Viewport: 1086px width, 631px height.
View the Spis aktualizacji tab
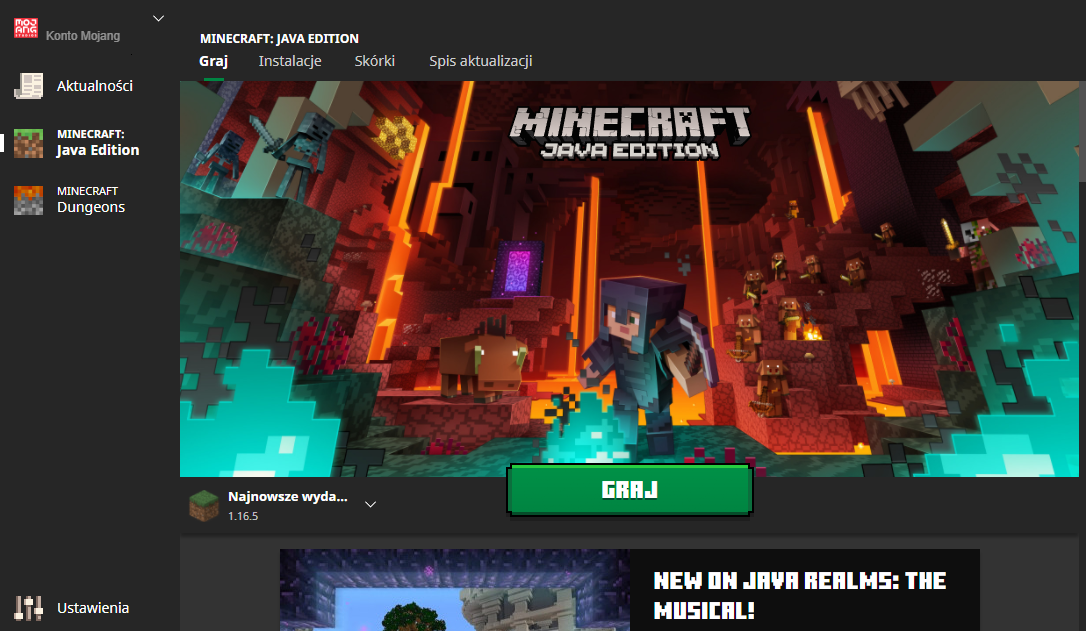pos(481,61)
